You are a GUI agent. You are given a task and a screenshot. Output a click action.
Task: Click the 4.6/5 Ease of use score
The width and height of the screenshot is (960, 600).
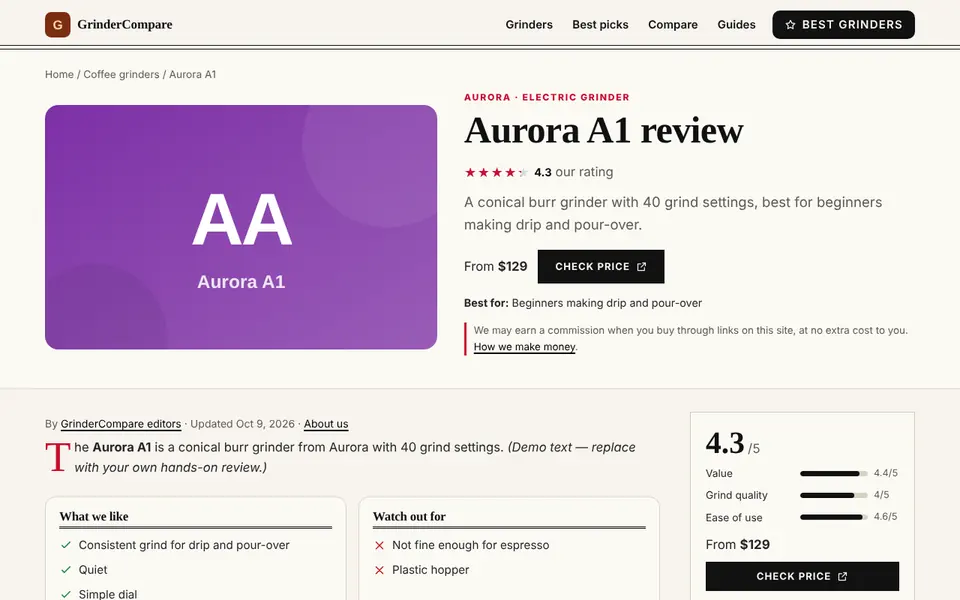885,517
